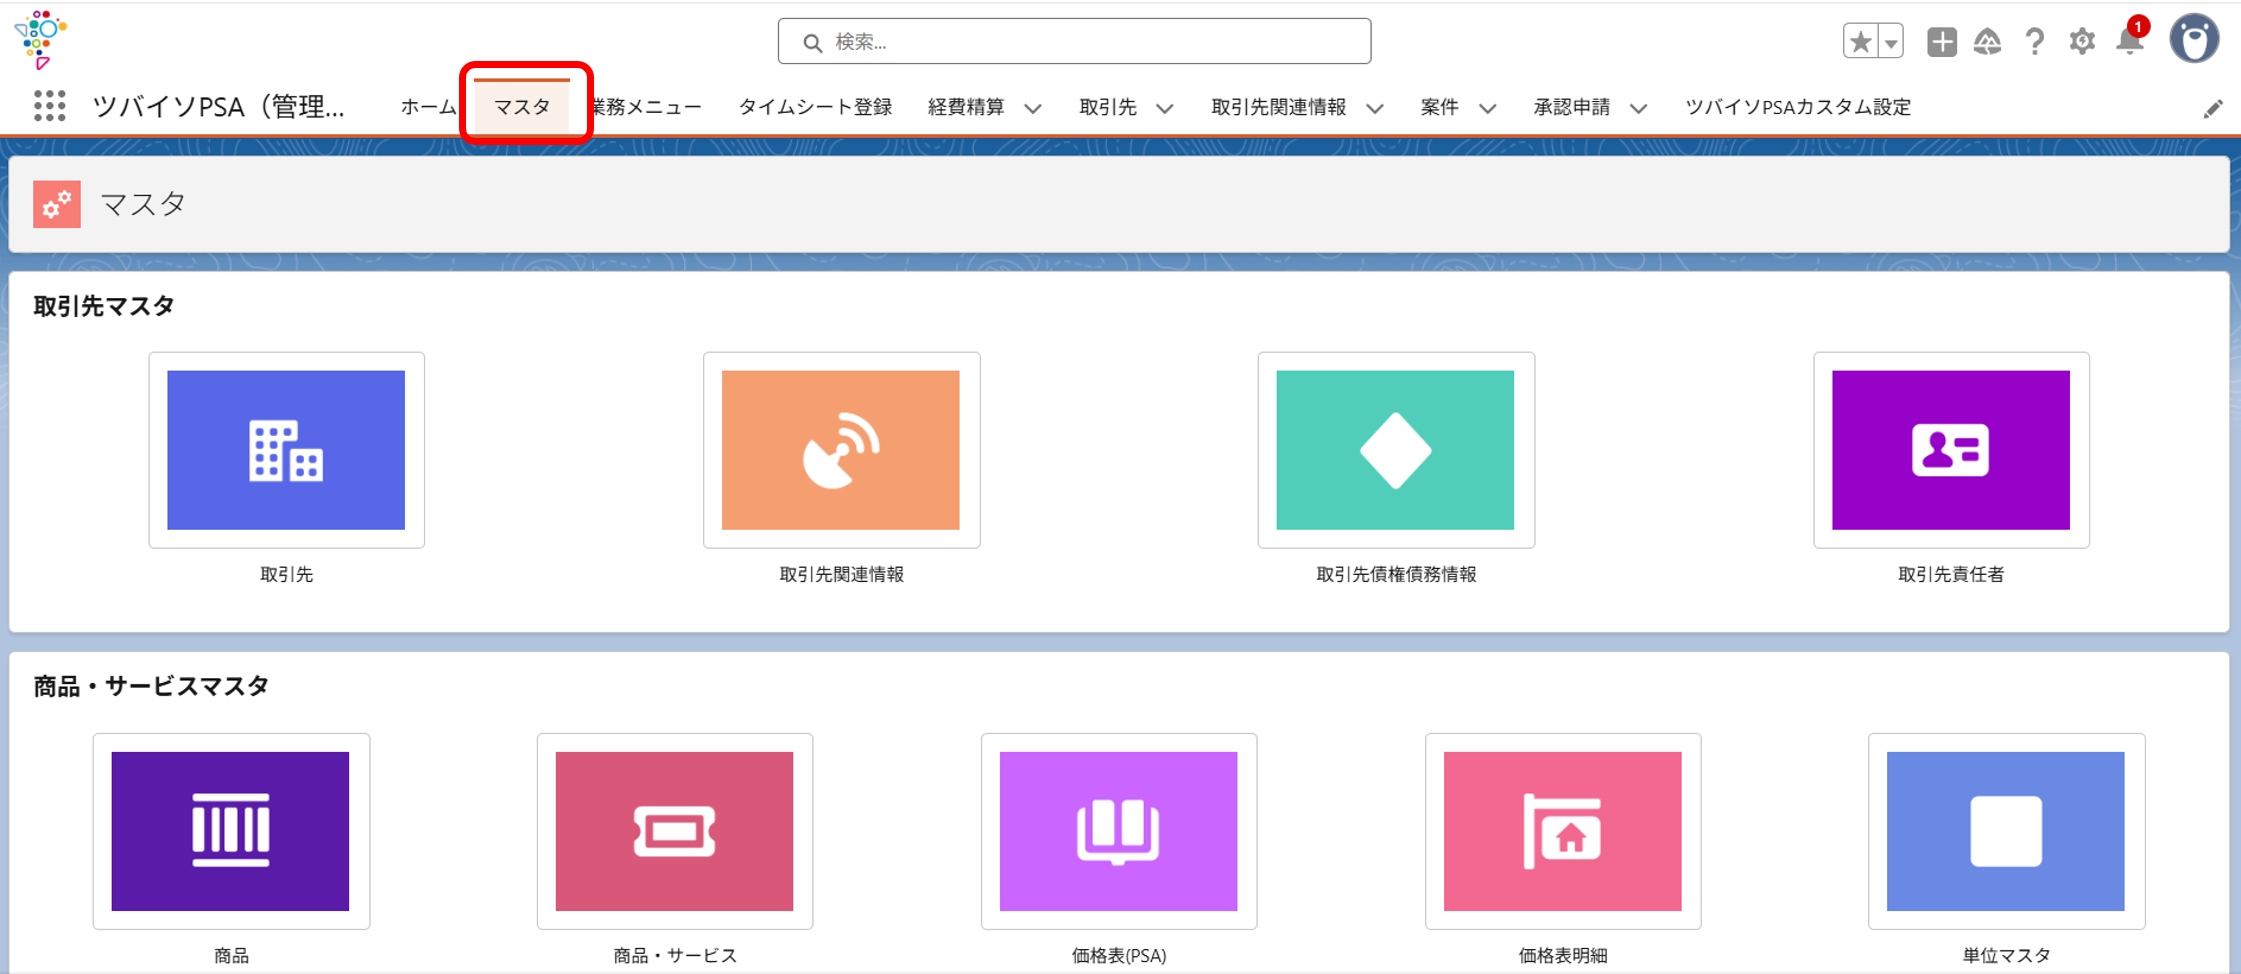Open the ツバイソPSAカスタム設定 tab
This screenshot has width=2241, height=974.
click(1798, 106)
